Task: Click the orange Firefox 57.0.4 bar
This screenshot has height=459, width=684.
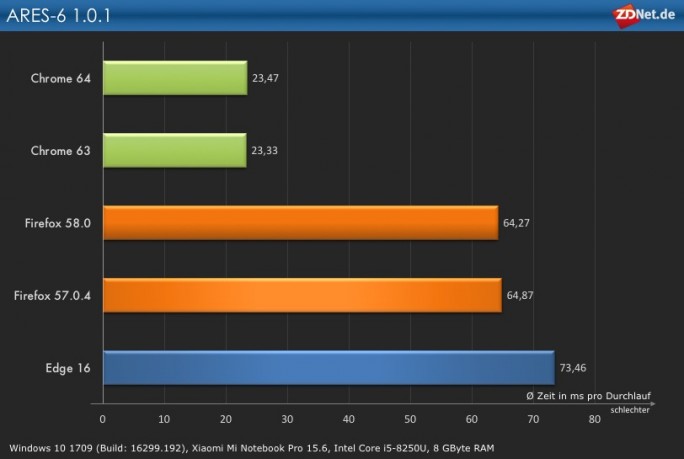Action: point(302,295)
